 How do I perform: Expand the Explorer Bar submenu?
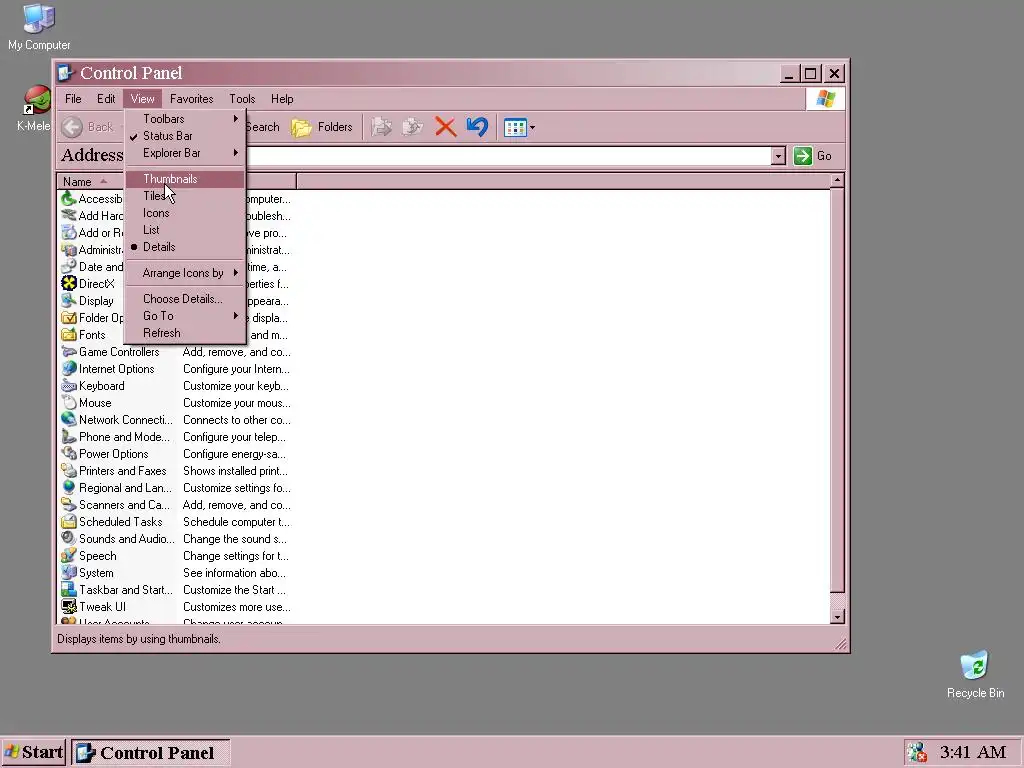(x=185, y=153)
